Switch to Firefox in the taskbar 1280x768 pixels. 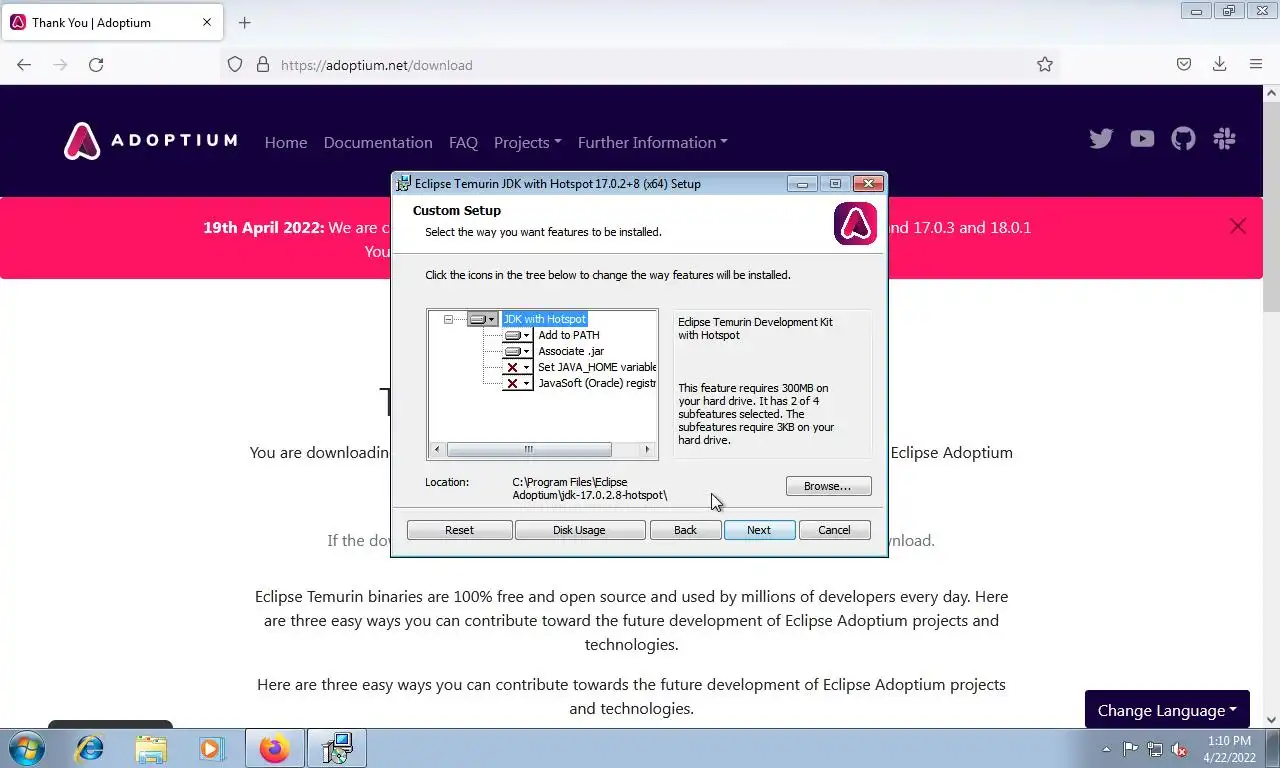[x=274, y=748]
